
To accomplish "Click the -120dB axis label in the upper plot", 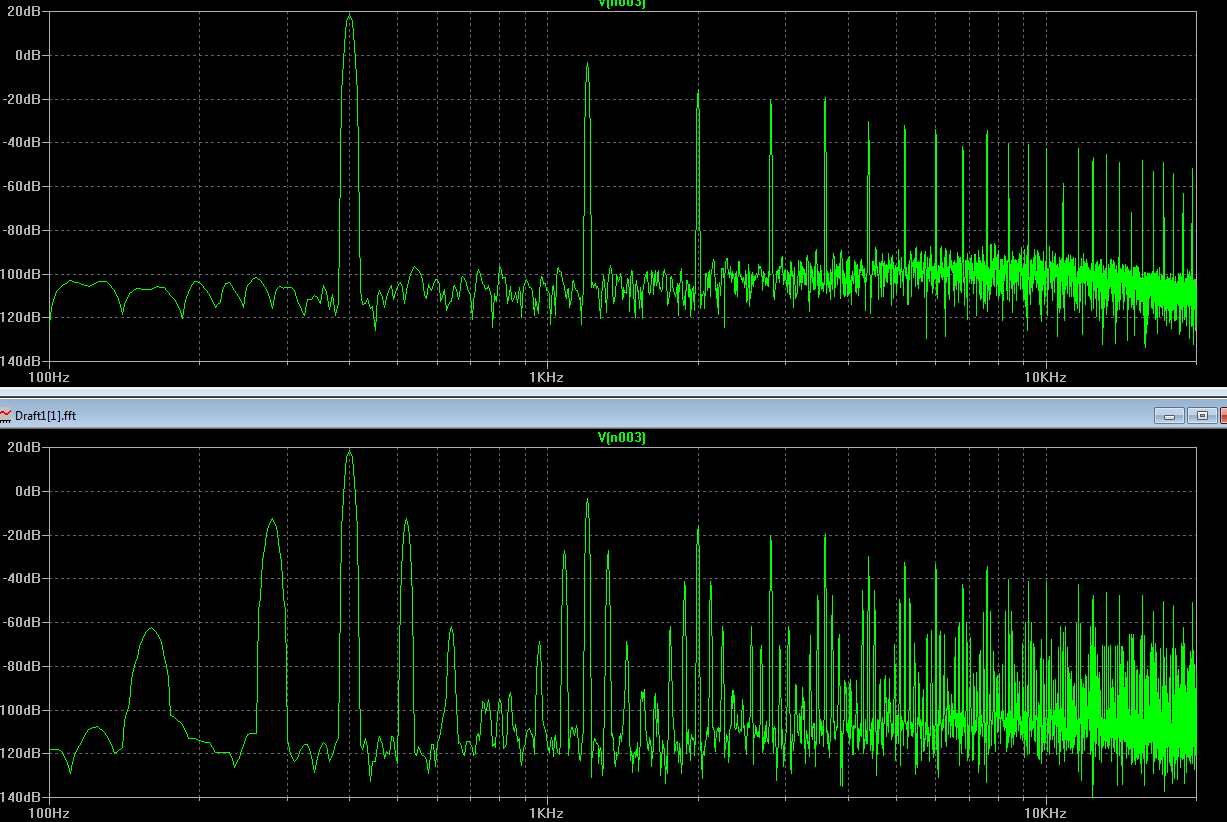I will [22, 317].
